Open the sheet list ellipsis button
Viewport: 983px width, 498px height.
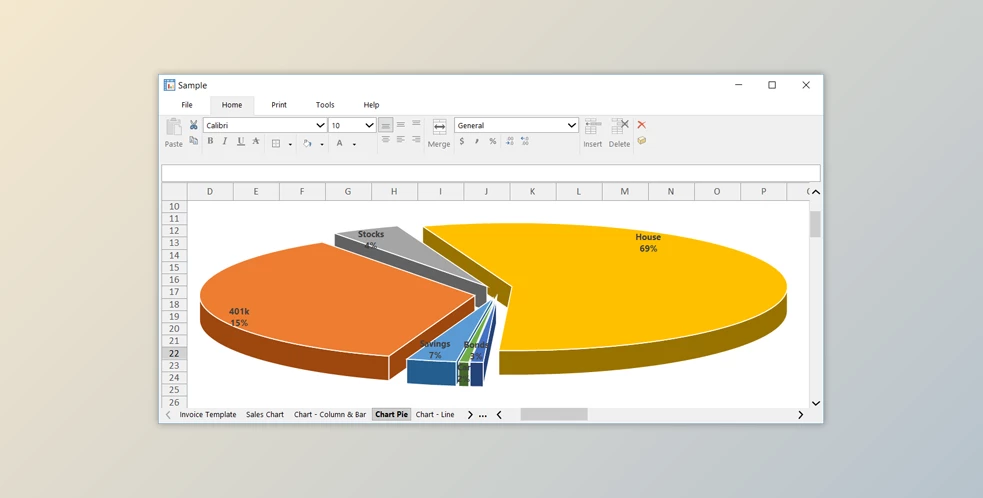tap(483, 415)
